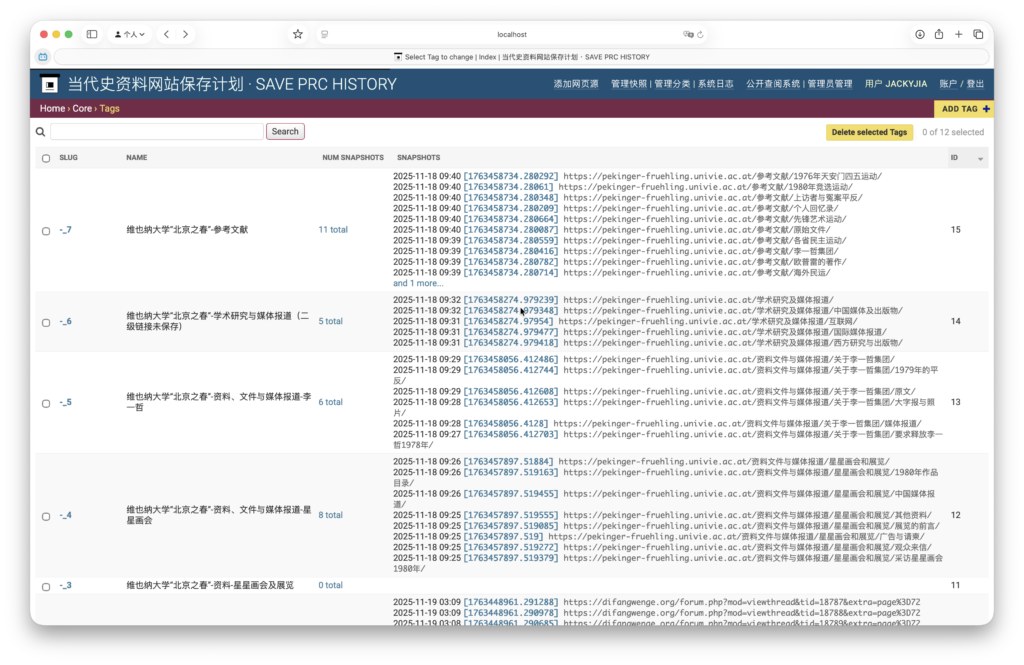Select the checkbox for row -_7

click(46, 230)
